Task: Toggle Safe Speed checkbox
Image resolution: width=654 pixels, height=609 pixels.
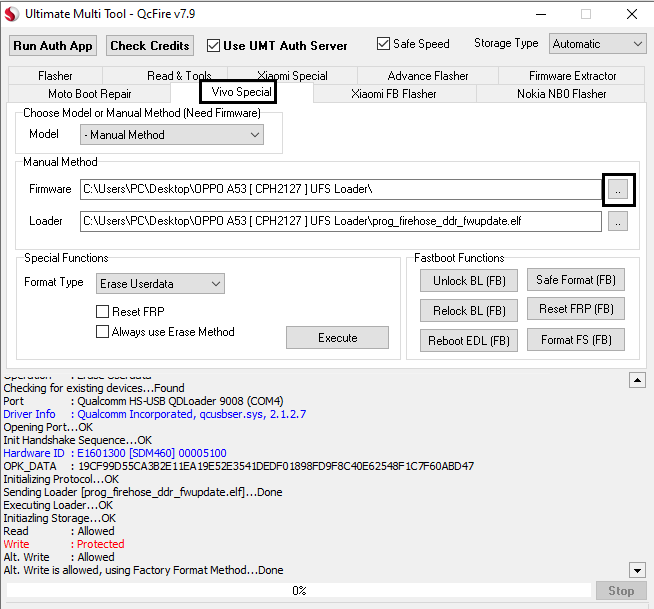Action: pyautogui.click(x=383, y=43)
